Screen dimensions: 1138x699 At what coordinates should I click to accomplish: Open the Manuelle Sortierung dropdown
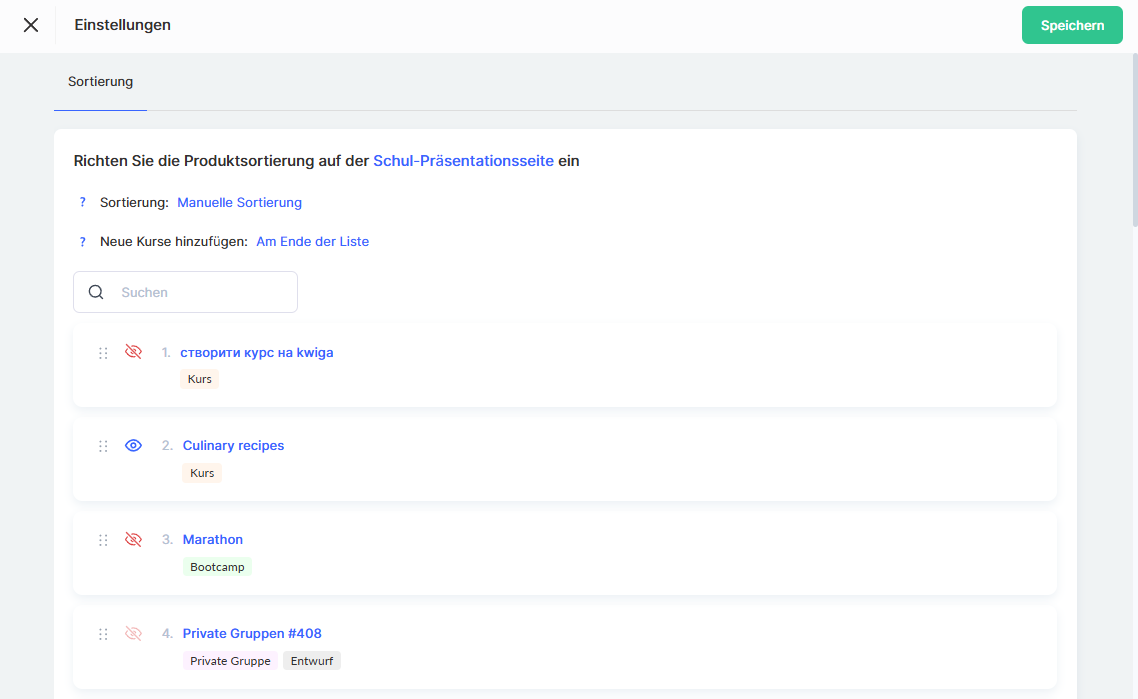click(x=239, y=203)
